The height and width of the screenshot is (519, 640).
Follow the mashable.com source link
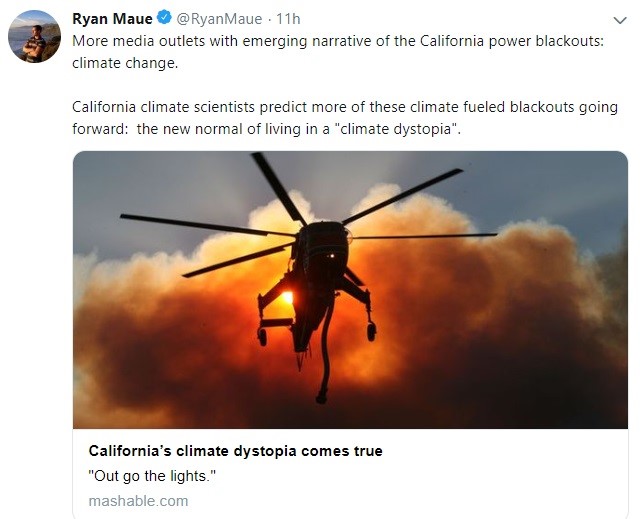[138, 501]
